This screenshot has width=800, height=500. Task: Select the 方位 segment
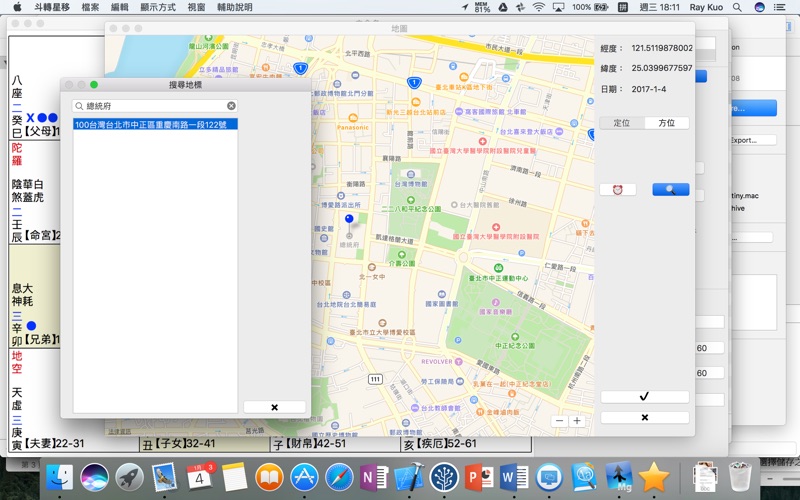coord(666,122)
